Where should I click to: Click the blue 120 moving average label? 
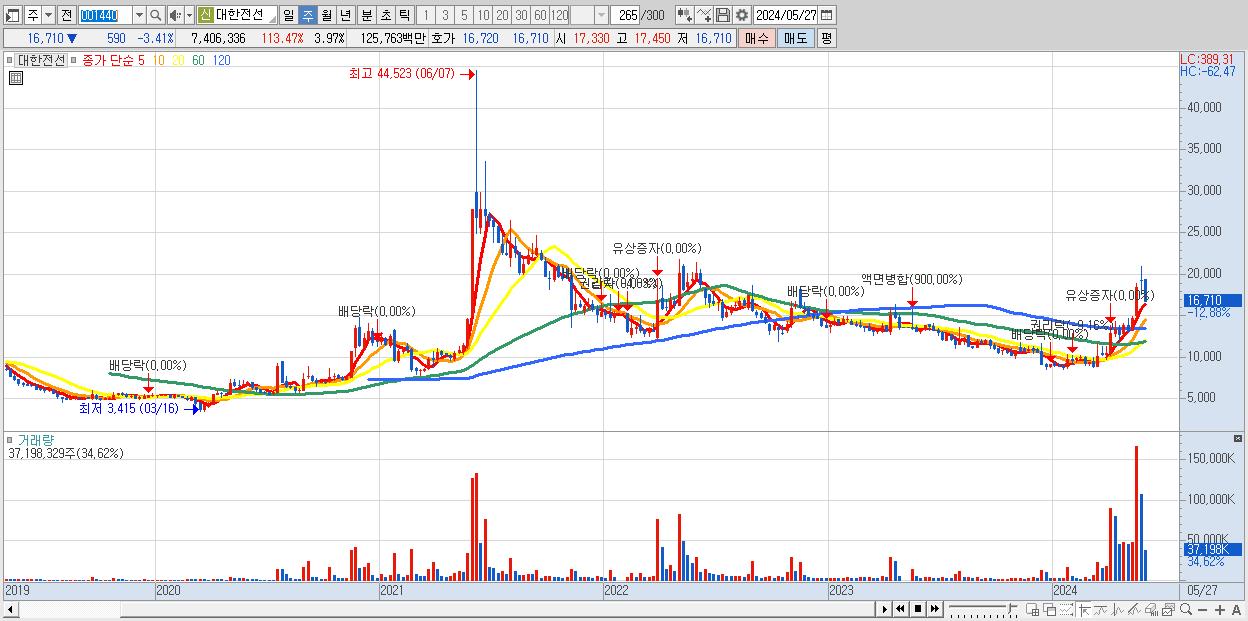(x=222, y=60)
